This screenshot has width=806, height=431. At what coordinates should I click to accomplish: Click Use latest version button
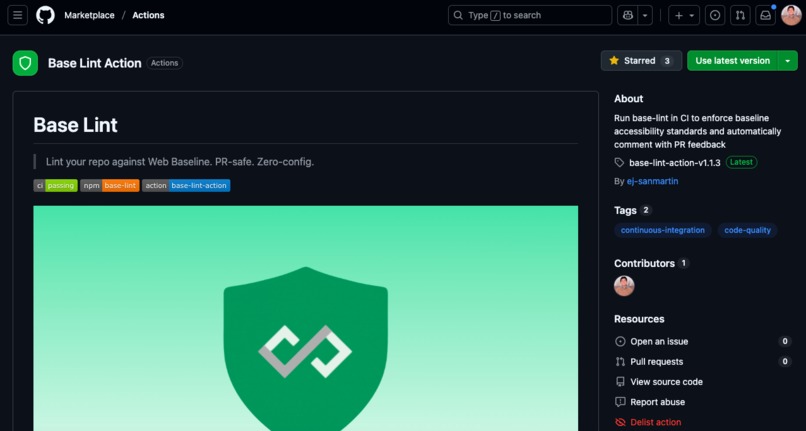click(x=732, y=61)
